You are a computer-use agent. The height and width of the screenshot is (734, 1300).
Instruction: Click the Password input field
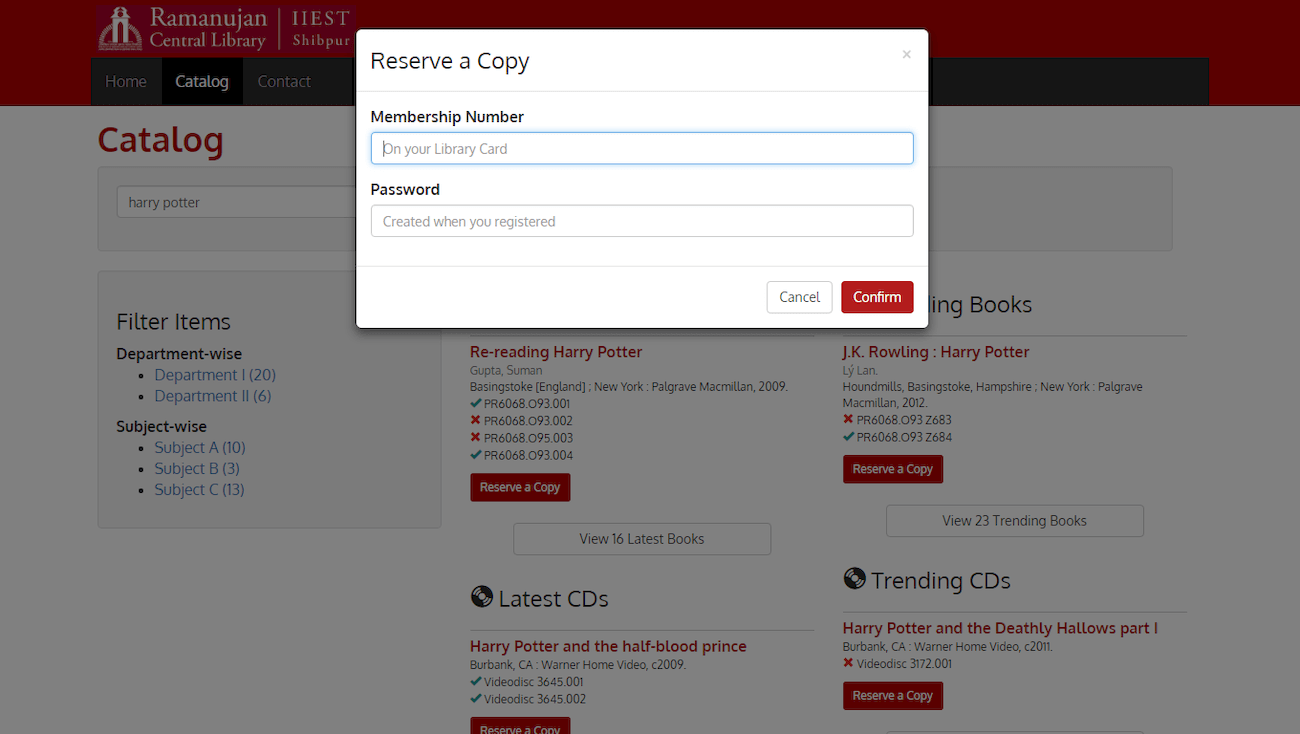pos(641,221)
